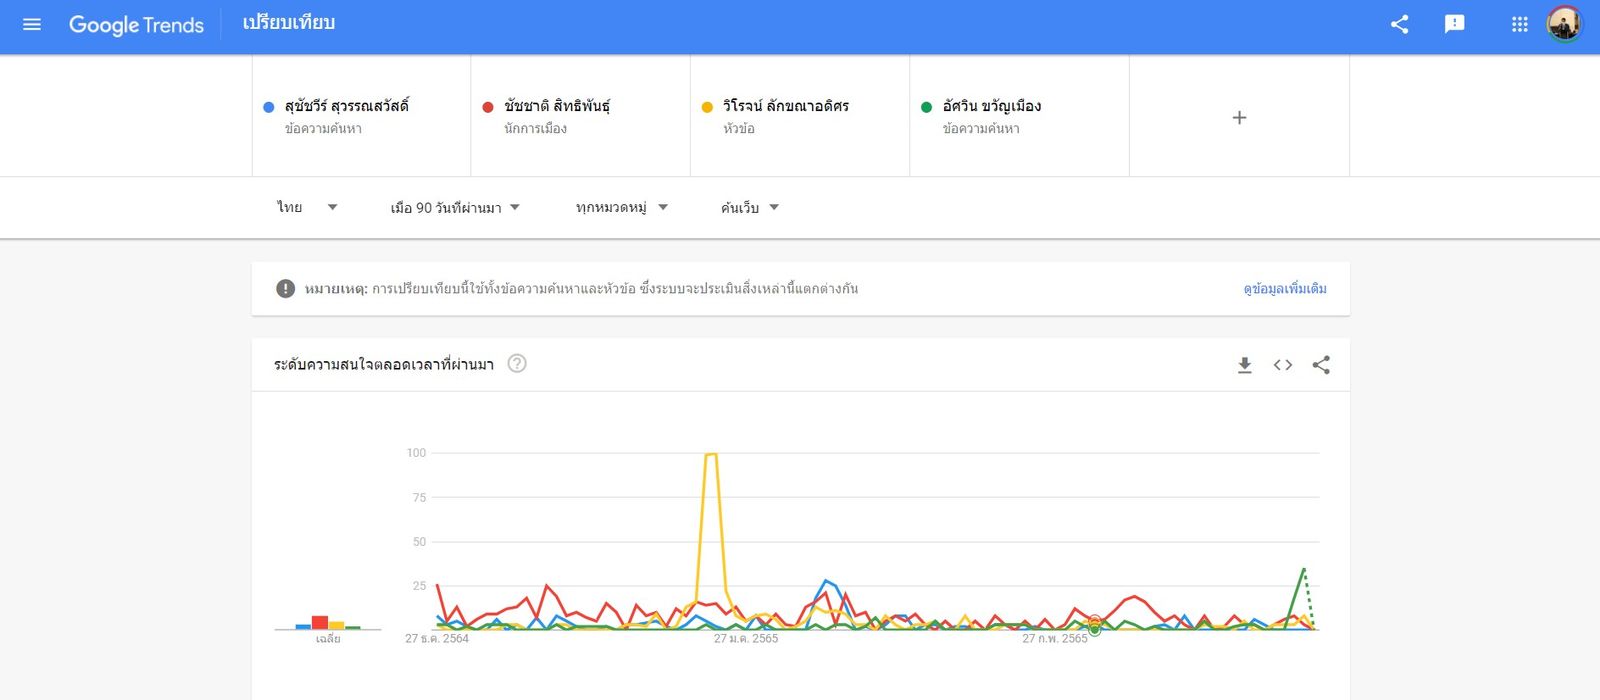
Task: Click the นักการเมือง subtitle under ชัชชาติ
Action: pyautogui.click(x=535, y=129)
